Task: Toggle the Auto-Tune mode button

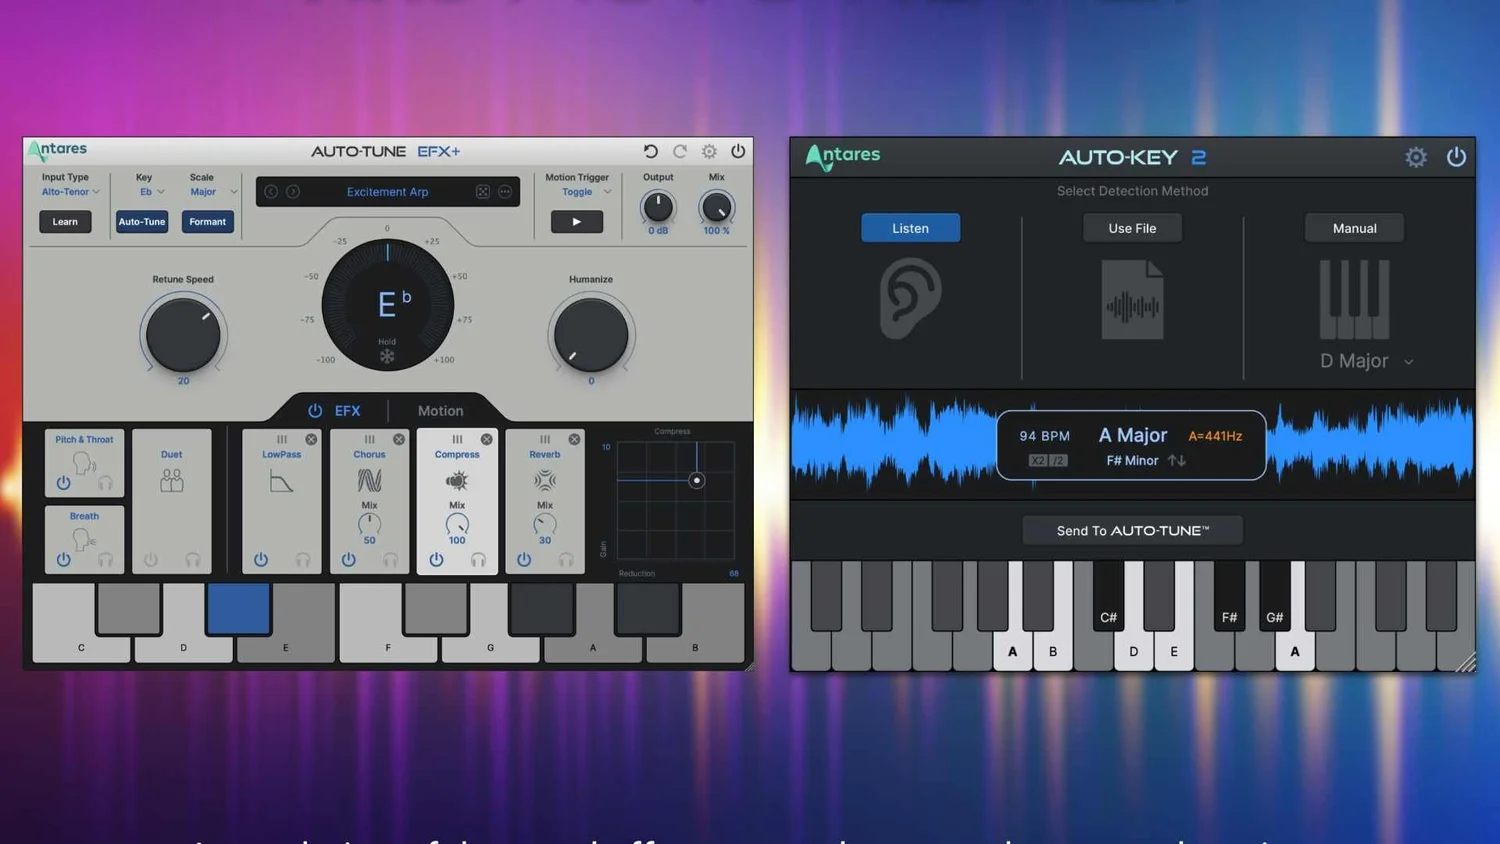Action: [141, 221]
